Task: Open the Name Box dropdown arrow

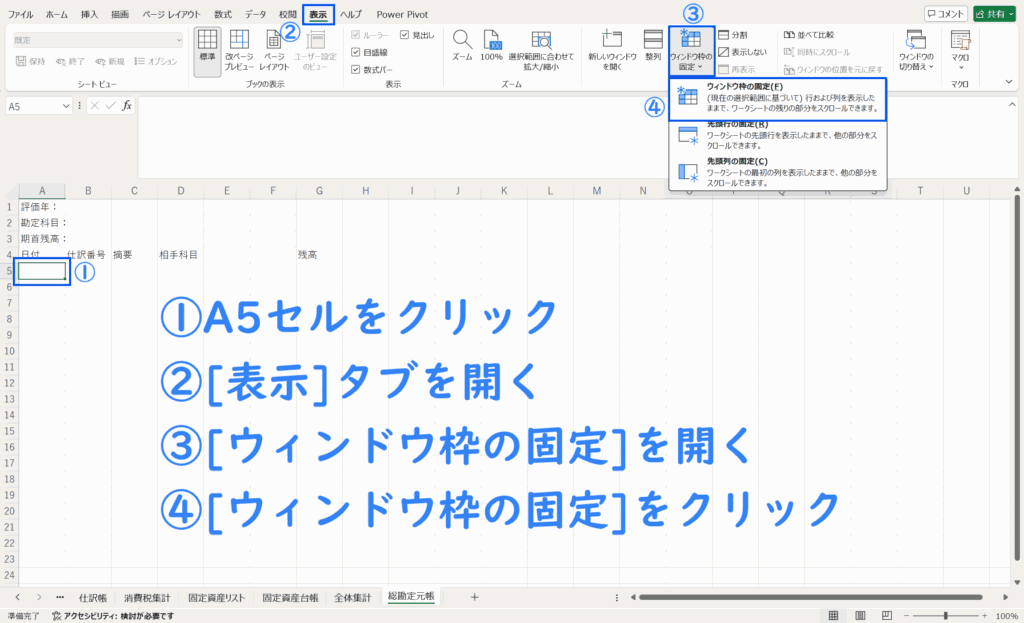Action: coord(66,106)
